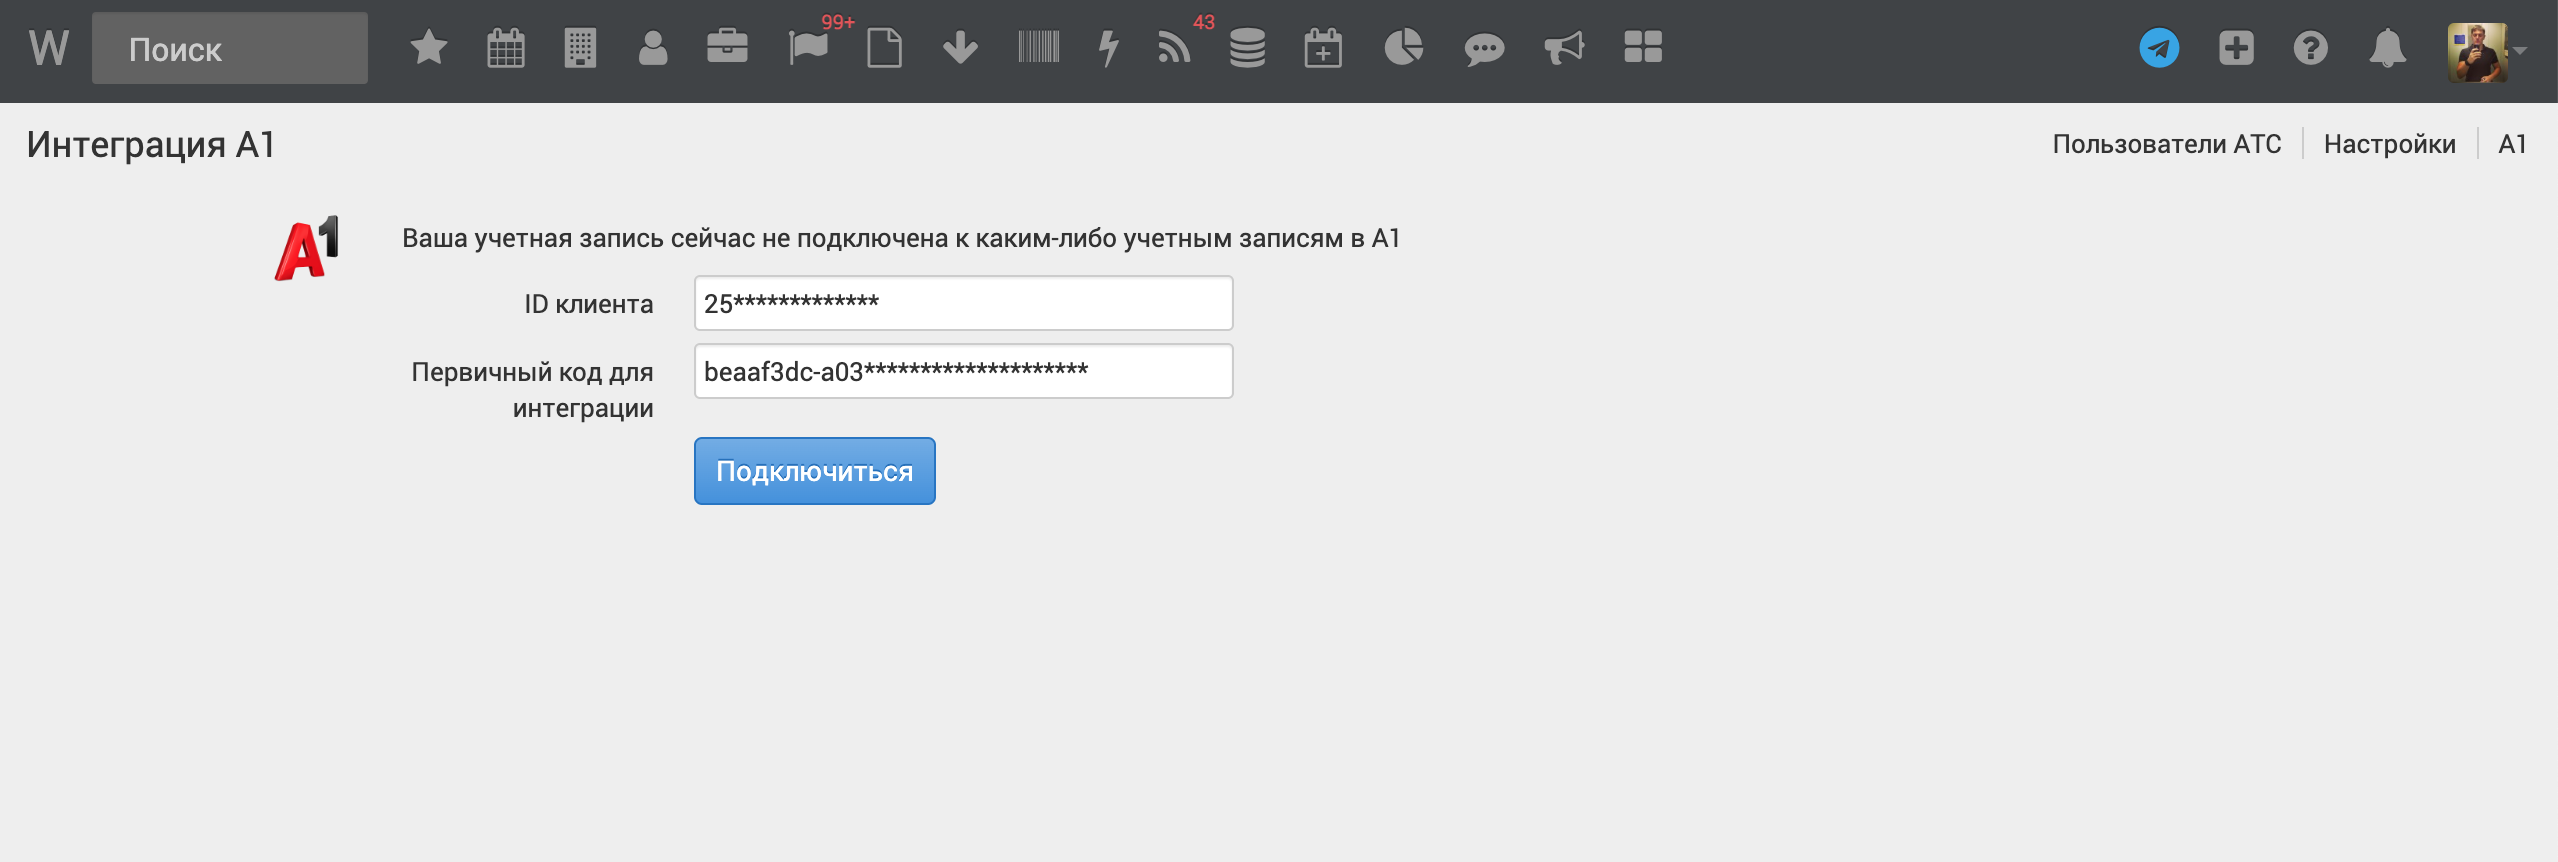This screenshot has width=2558, height=862.
Task: Click the star favorites icon
Action: click(x=428, y=48)
